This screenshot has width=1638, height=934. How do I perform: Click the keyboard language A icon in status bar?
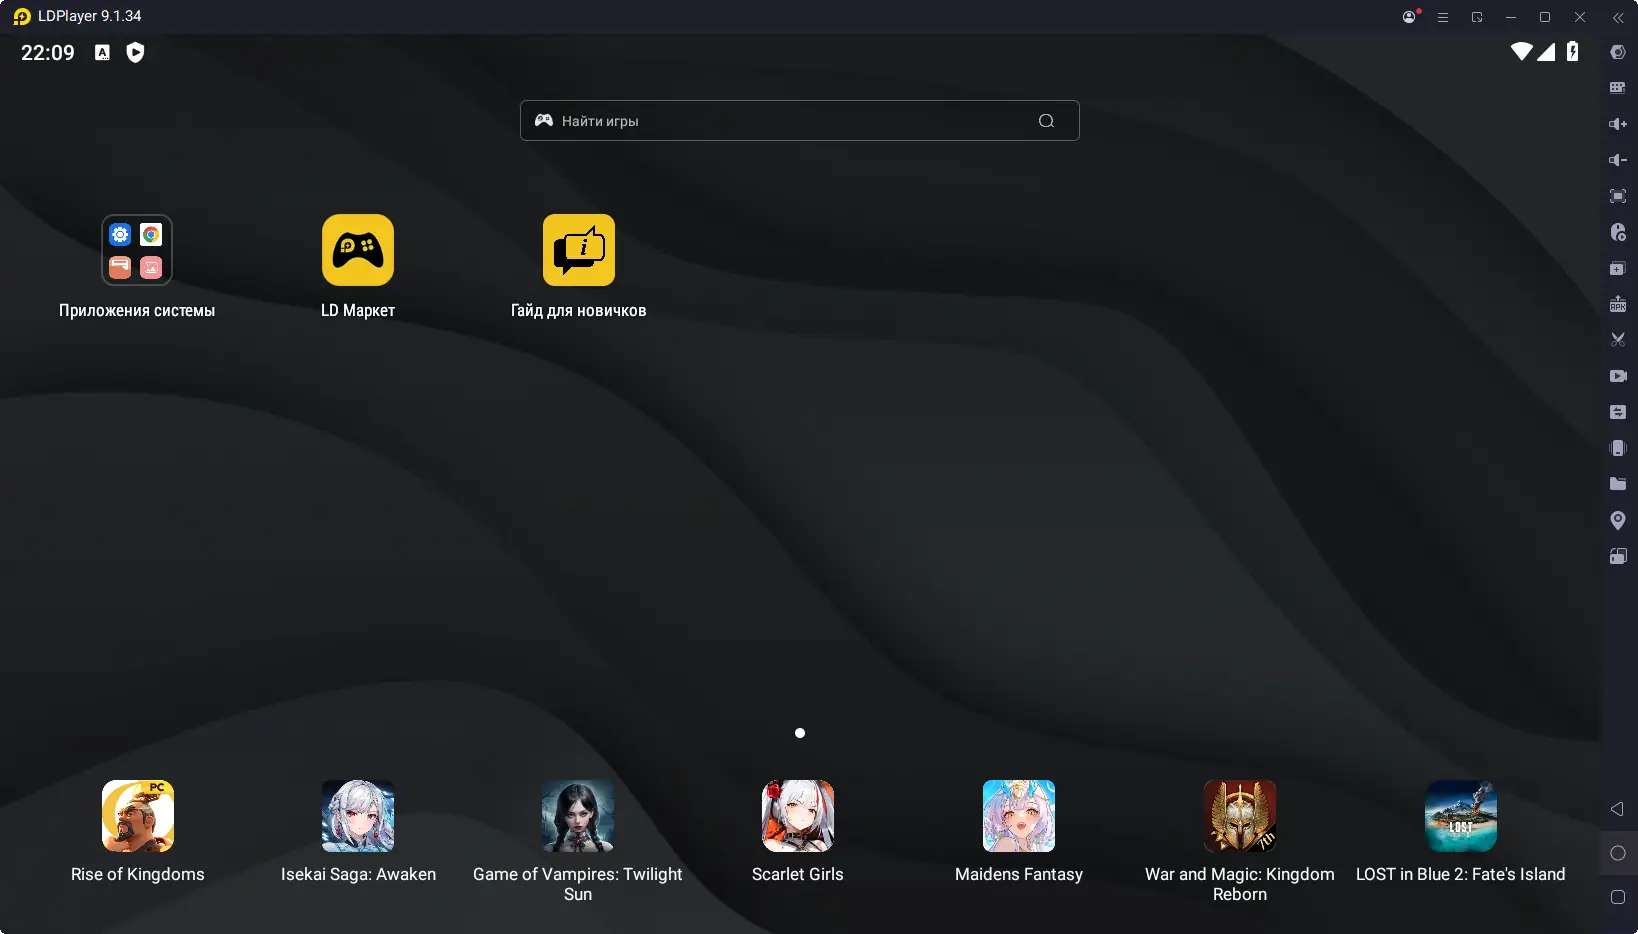(102, 52)
